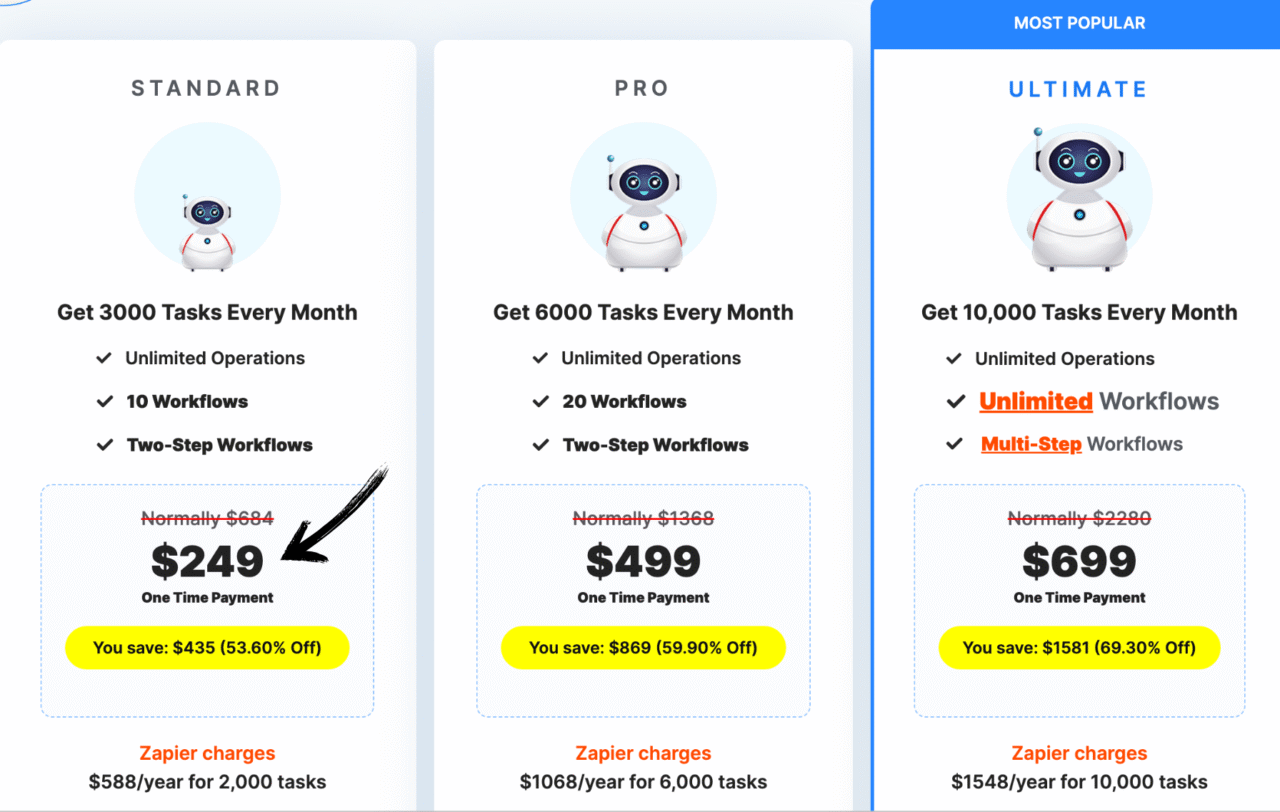Click checkmark beside Multi-Step Workflows

(x=955, y=444)
